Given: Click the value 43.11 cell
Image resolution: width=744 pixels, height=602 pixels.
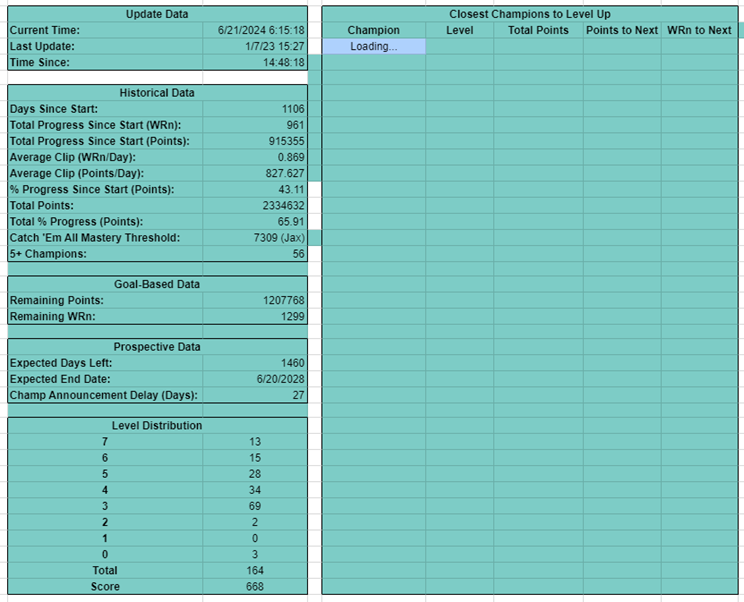Looking at the screenshot, I should [255, 190].
